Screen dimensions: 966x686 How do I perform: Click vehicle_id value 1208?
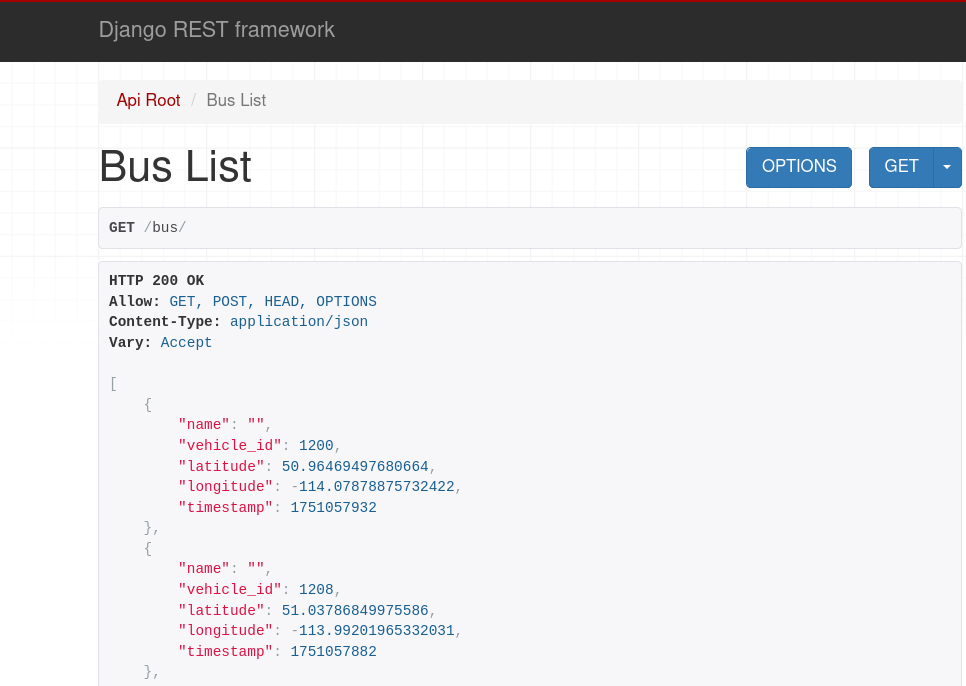(315, 590)
